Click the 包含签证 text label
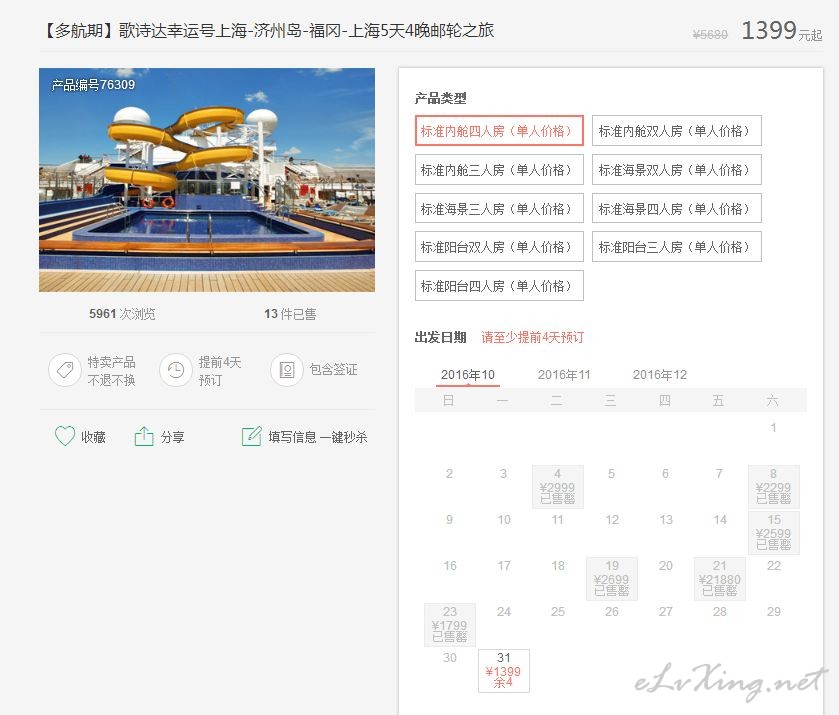Viewport: 839px width, 715px height. click(333, 369)
